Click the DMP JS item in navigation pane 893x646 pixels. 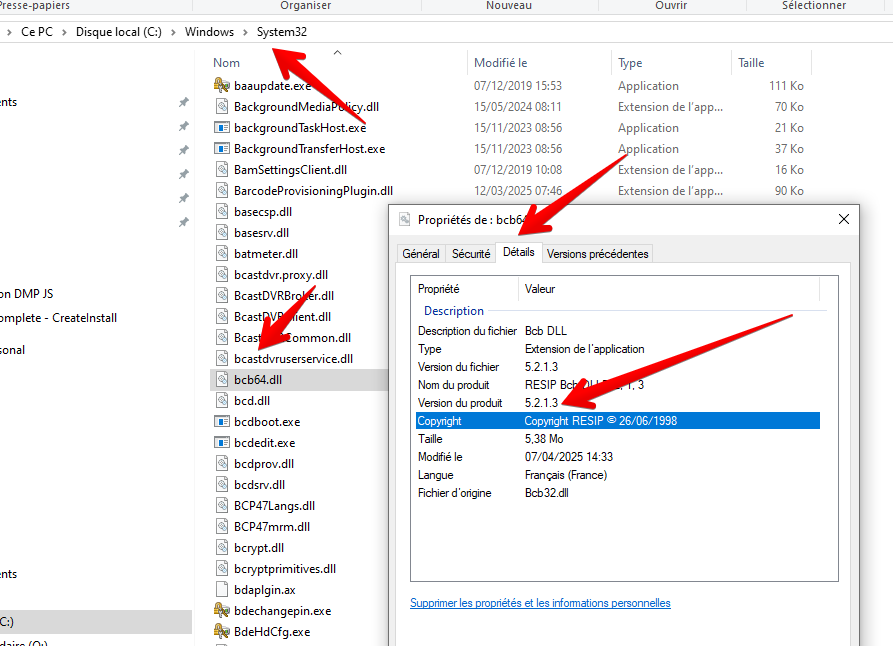26,294
